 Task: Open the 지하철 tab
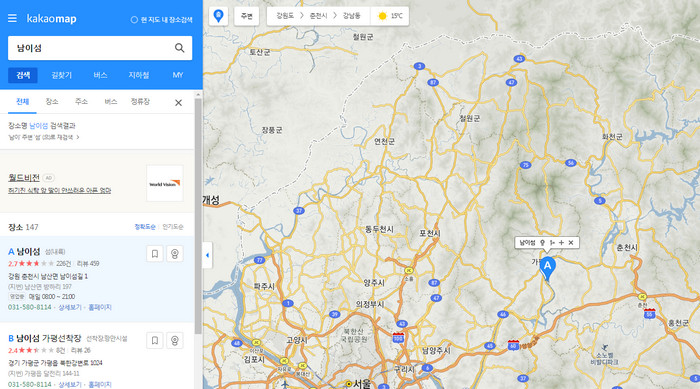coord(139,75)
